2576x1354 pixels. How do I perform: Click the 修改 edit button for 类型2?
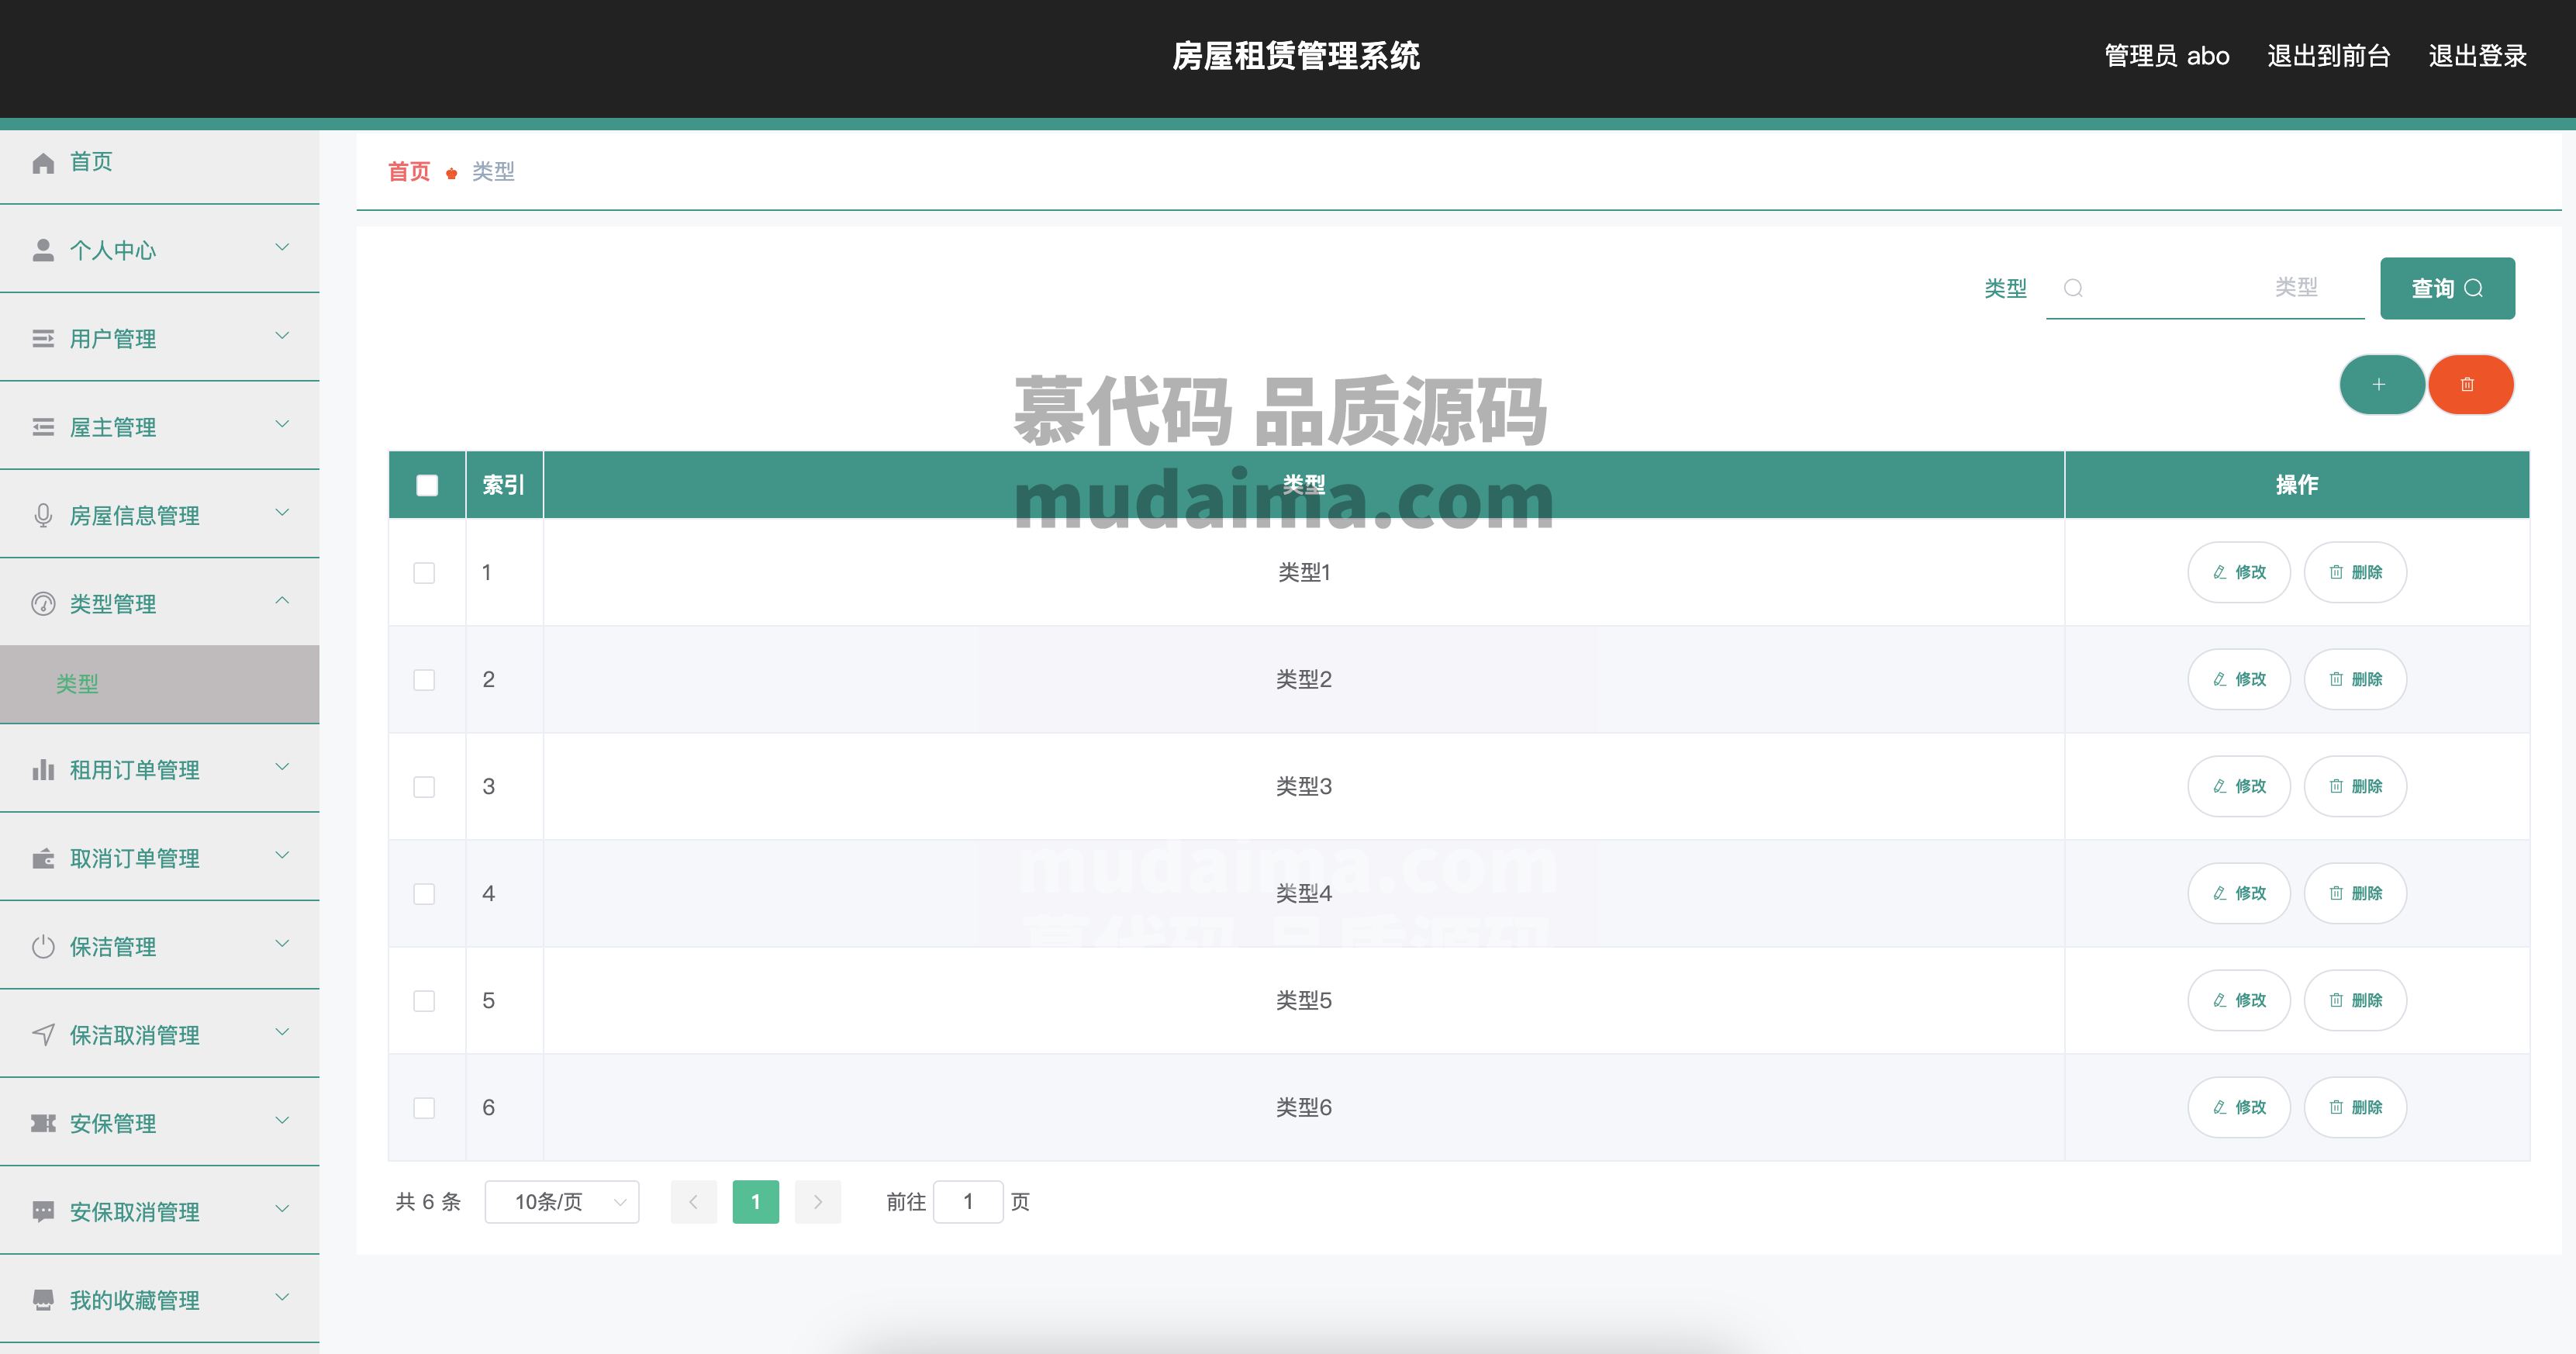tap(2239, 679)
